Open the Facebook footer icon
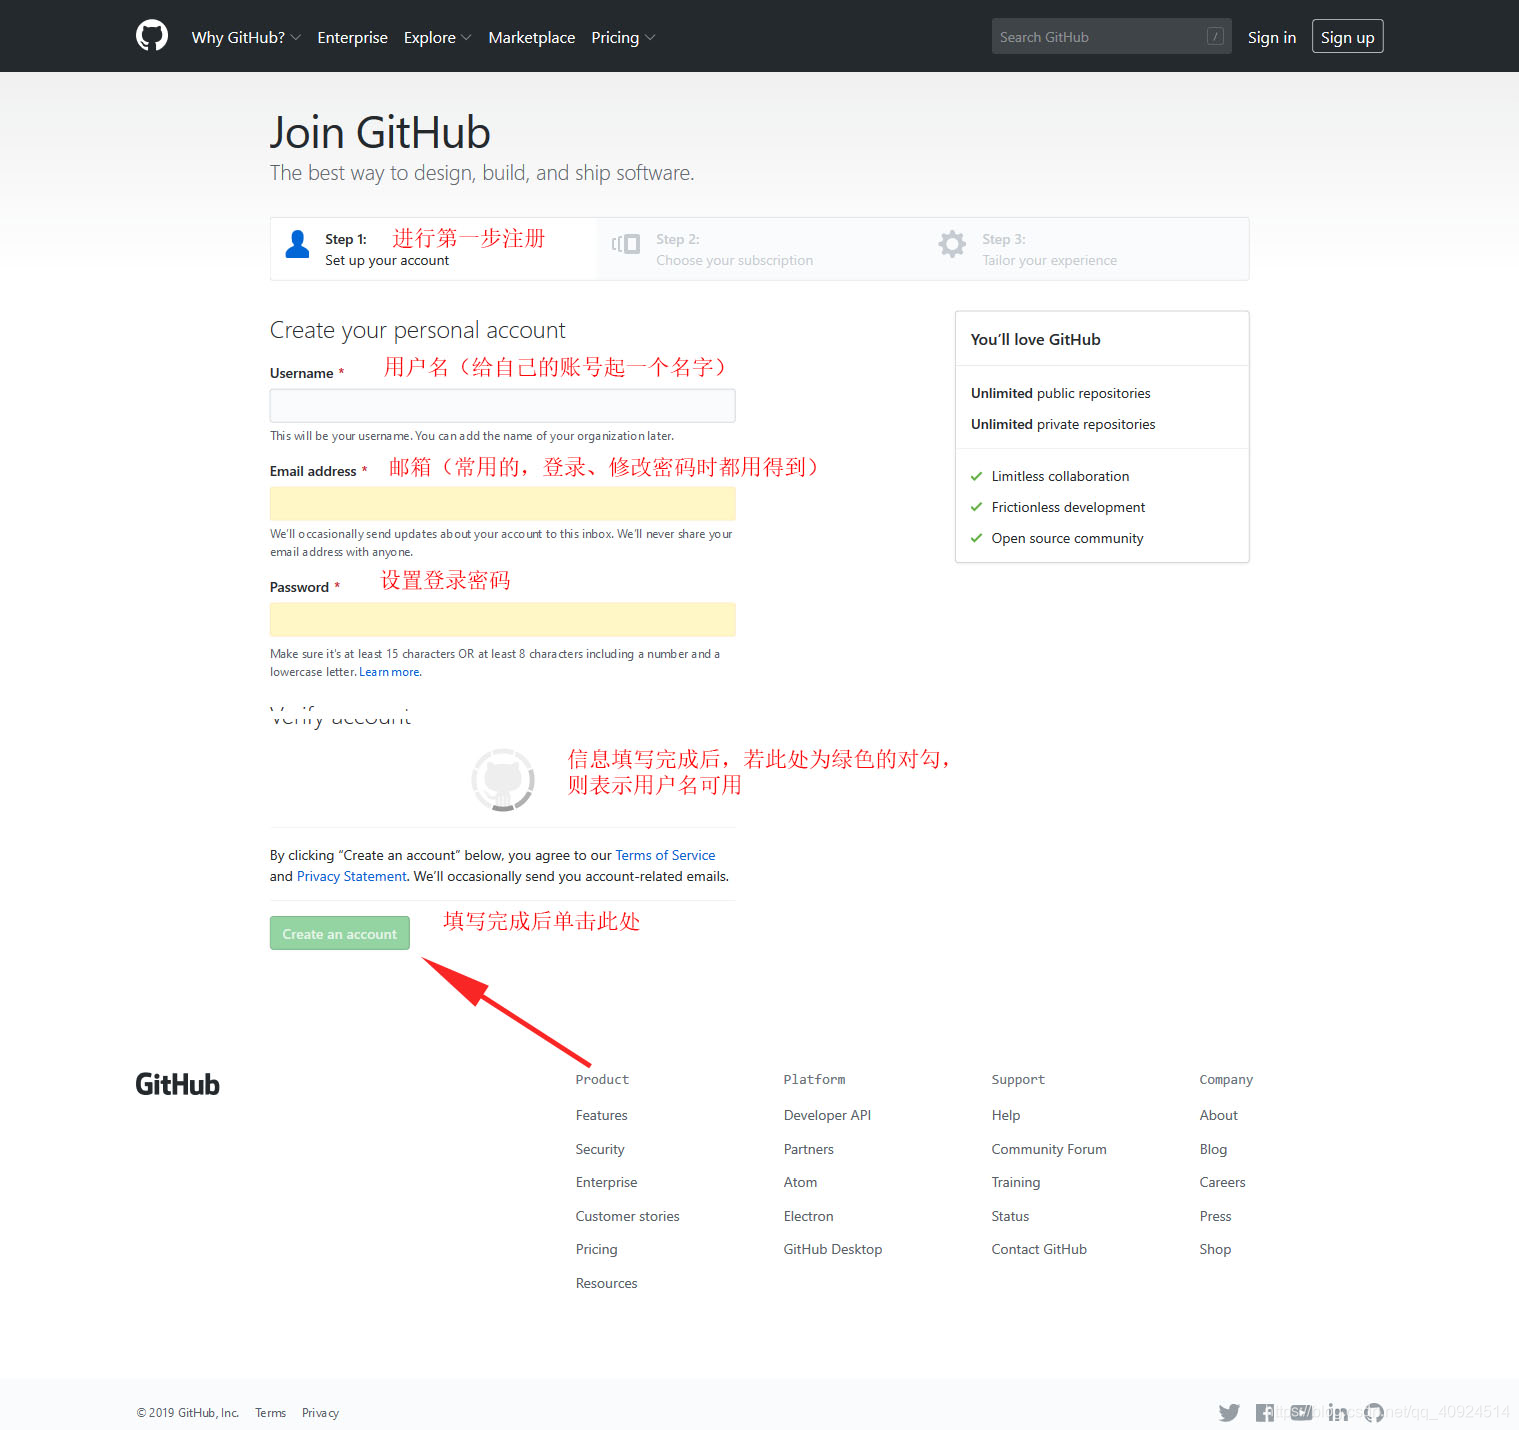 1265,1412
